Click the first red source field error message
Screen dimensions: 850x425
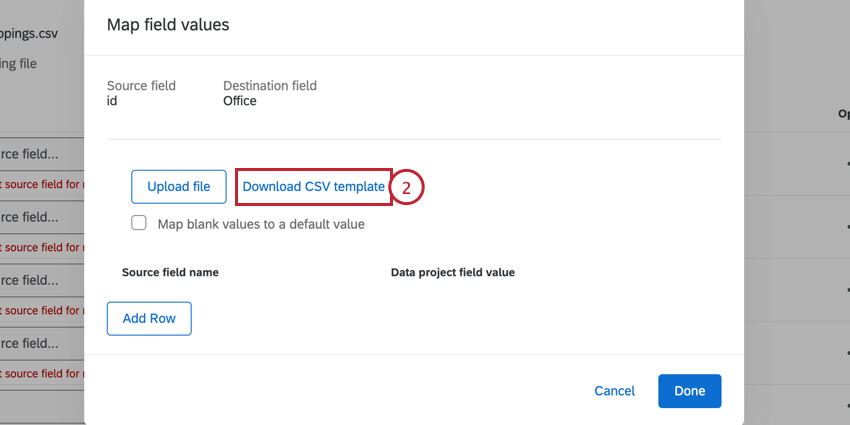point(40,185)
